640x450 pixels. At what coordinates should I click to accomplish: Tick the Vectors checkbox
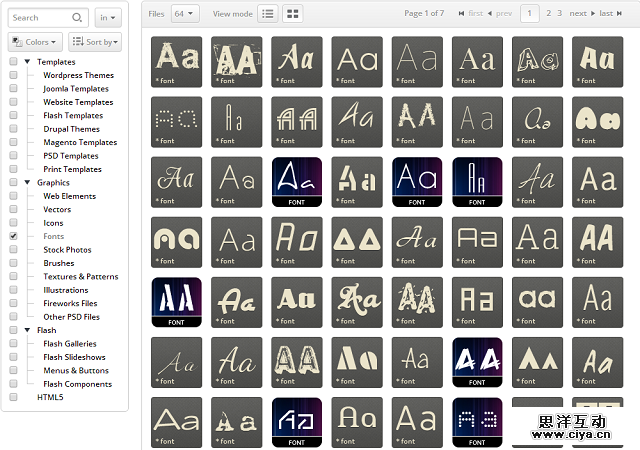point(13,209)
